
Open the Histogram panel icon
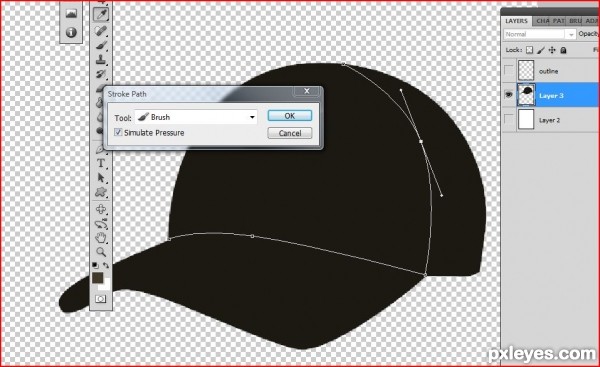[x=71, y=14]
